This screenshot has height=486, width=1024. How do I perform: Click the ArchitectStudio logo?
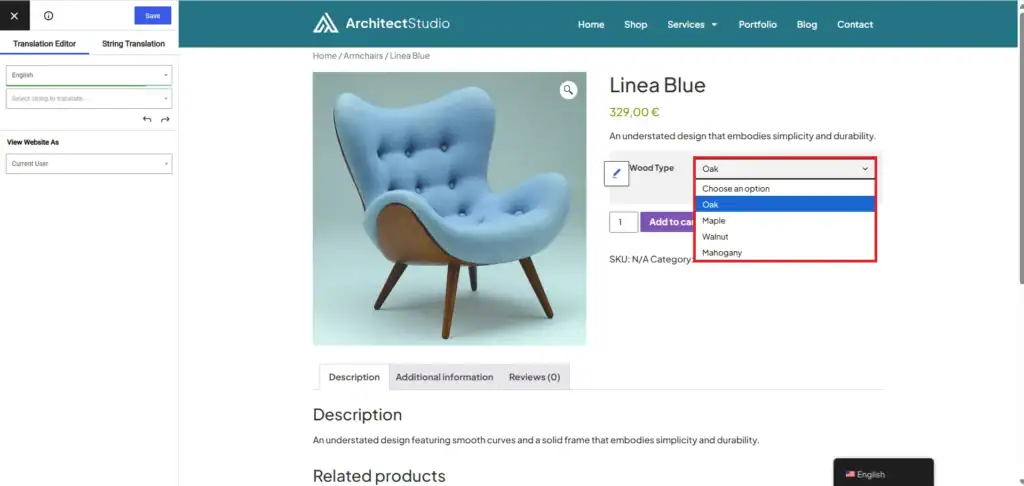[381, 24]
